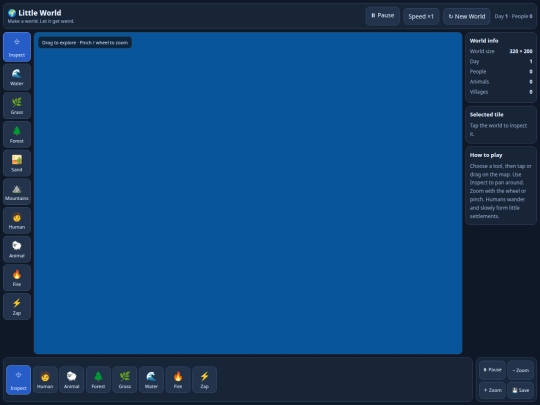Pick Inspect in the bottom toolbar
The image size is (540, 405).
19,380
